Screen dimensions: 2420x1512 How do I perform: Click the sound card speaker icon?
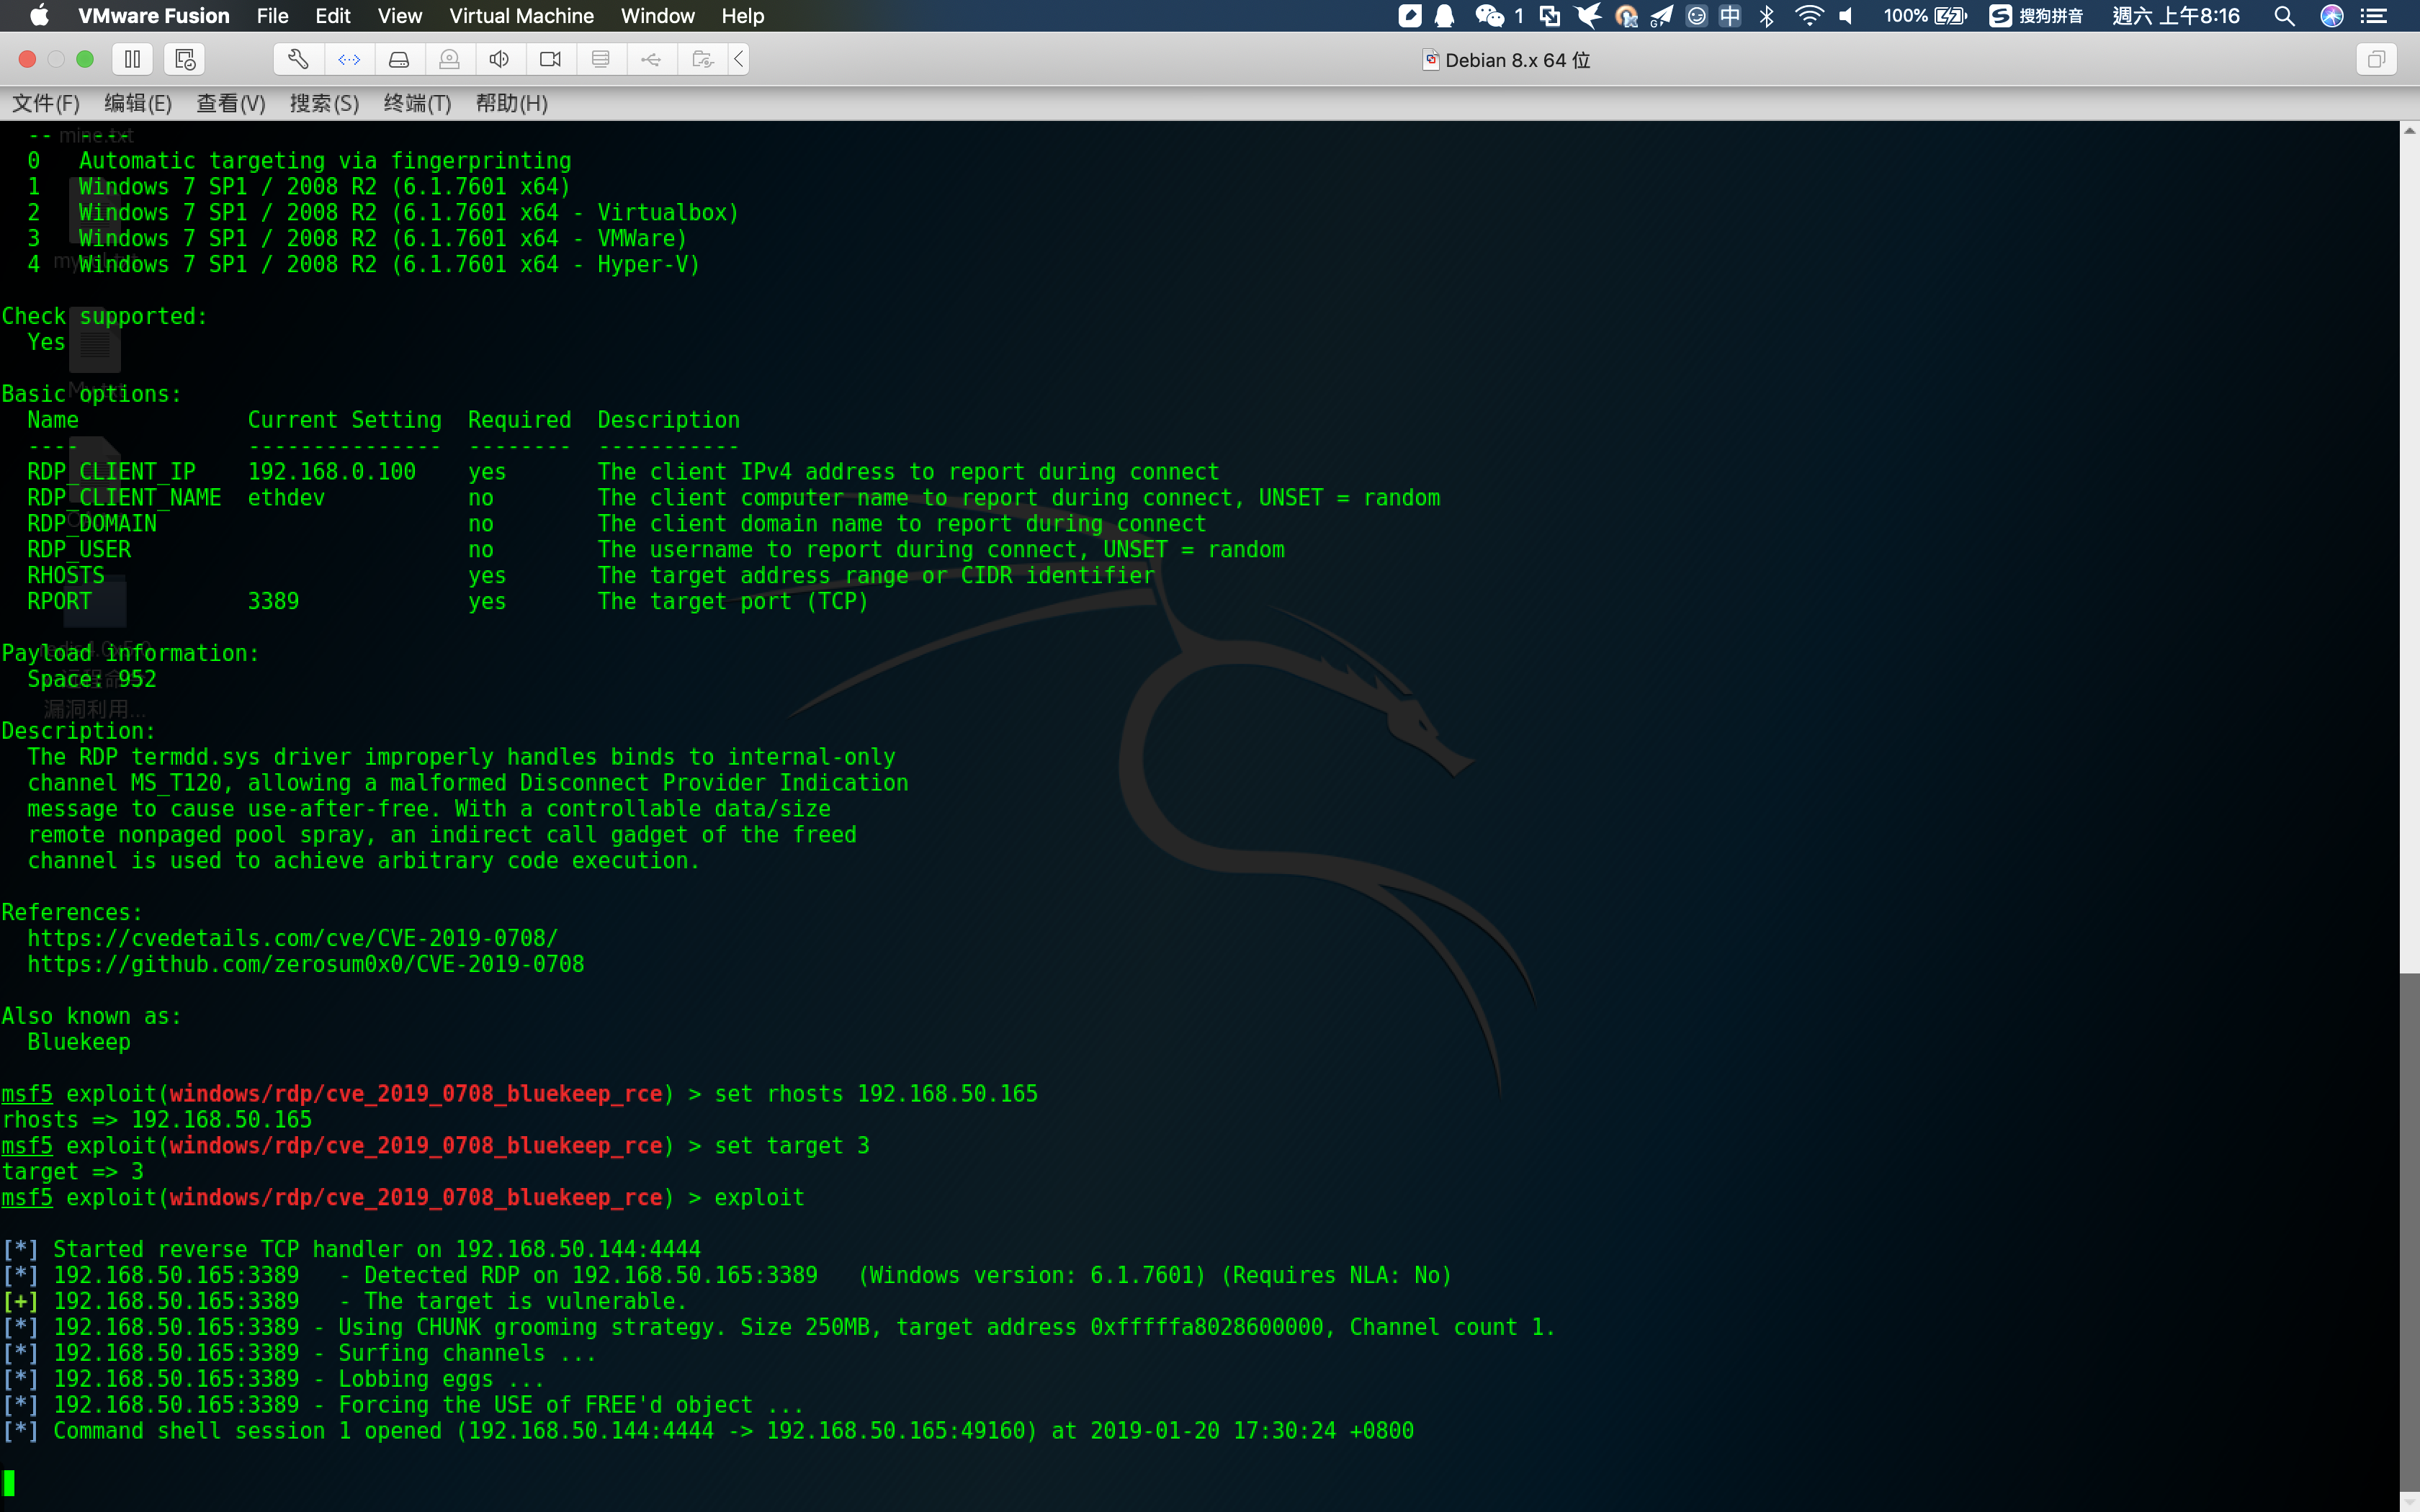500,60
